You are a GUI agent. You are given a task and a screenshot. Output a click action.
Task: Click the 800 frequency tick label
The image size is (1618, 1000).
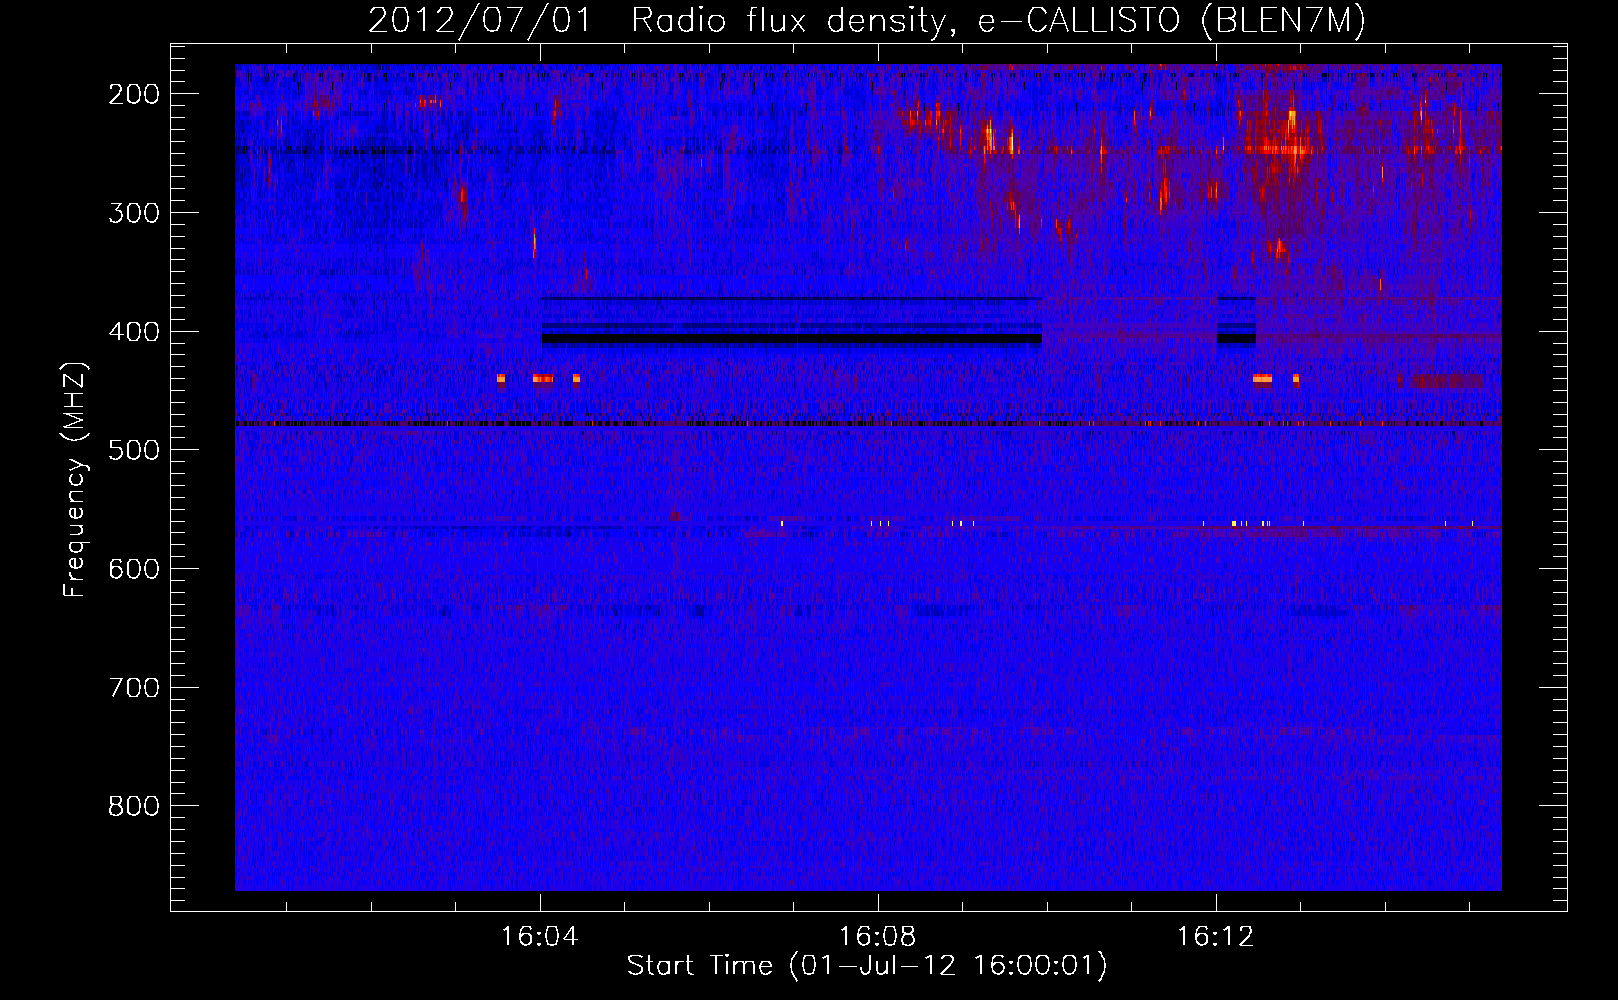[x=134, y=806]
